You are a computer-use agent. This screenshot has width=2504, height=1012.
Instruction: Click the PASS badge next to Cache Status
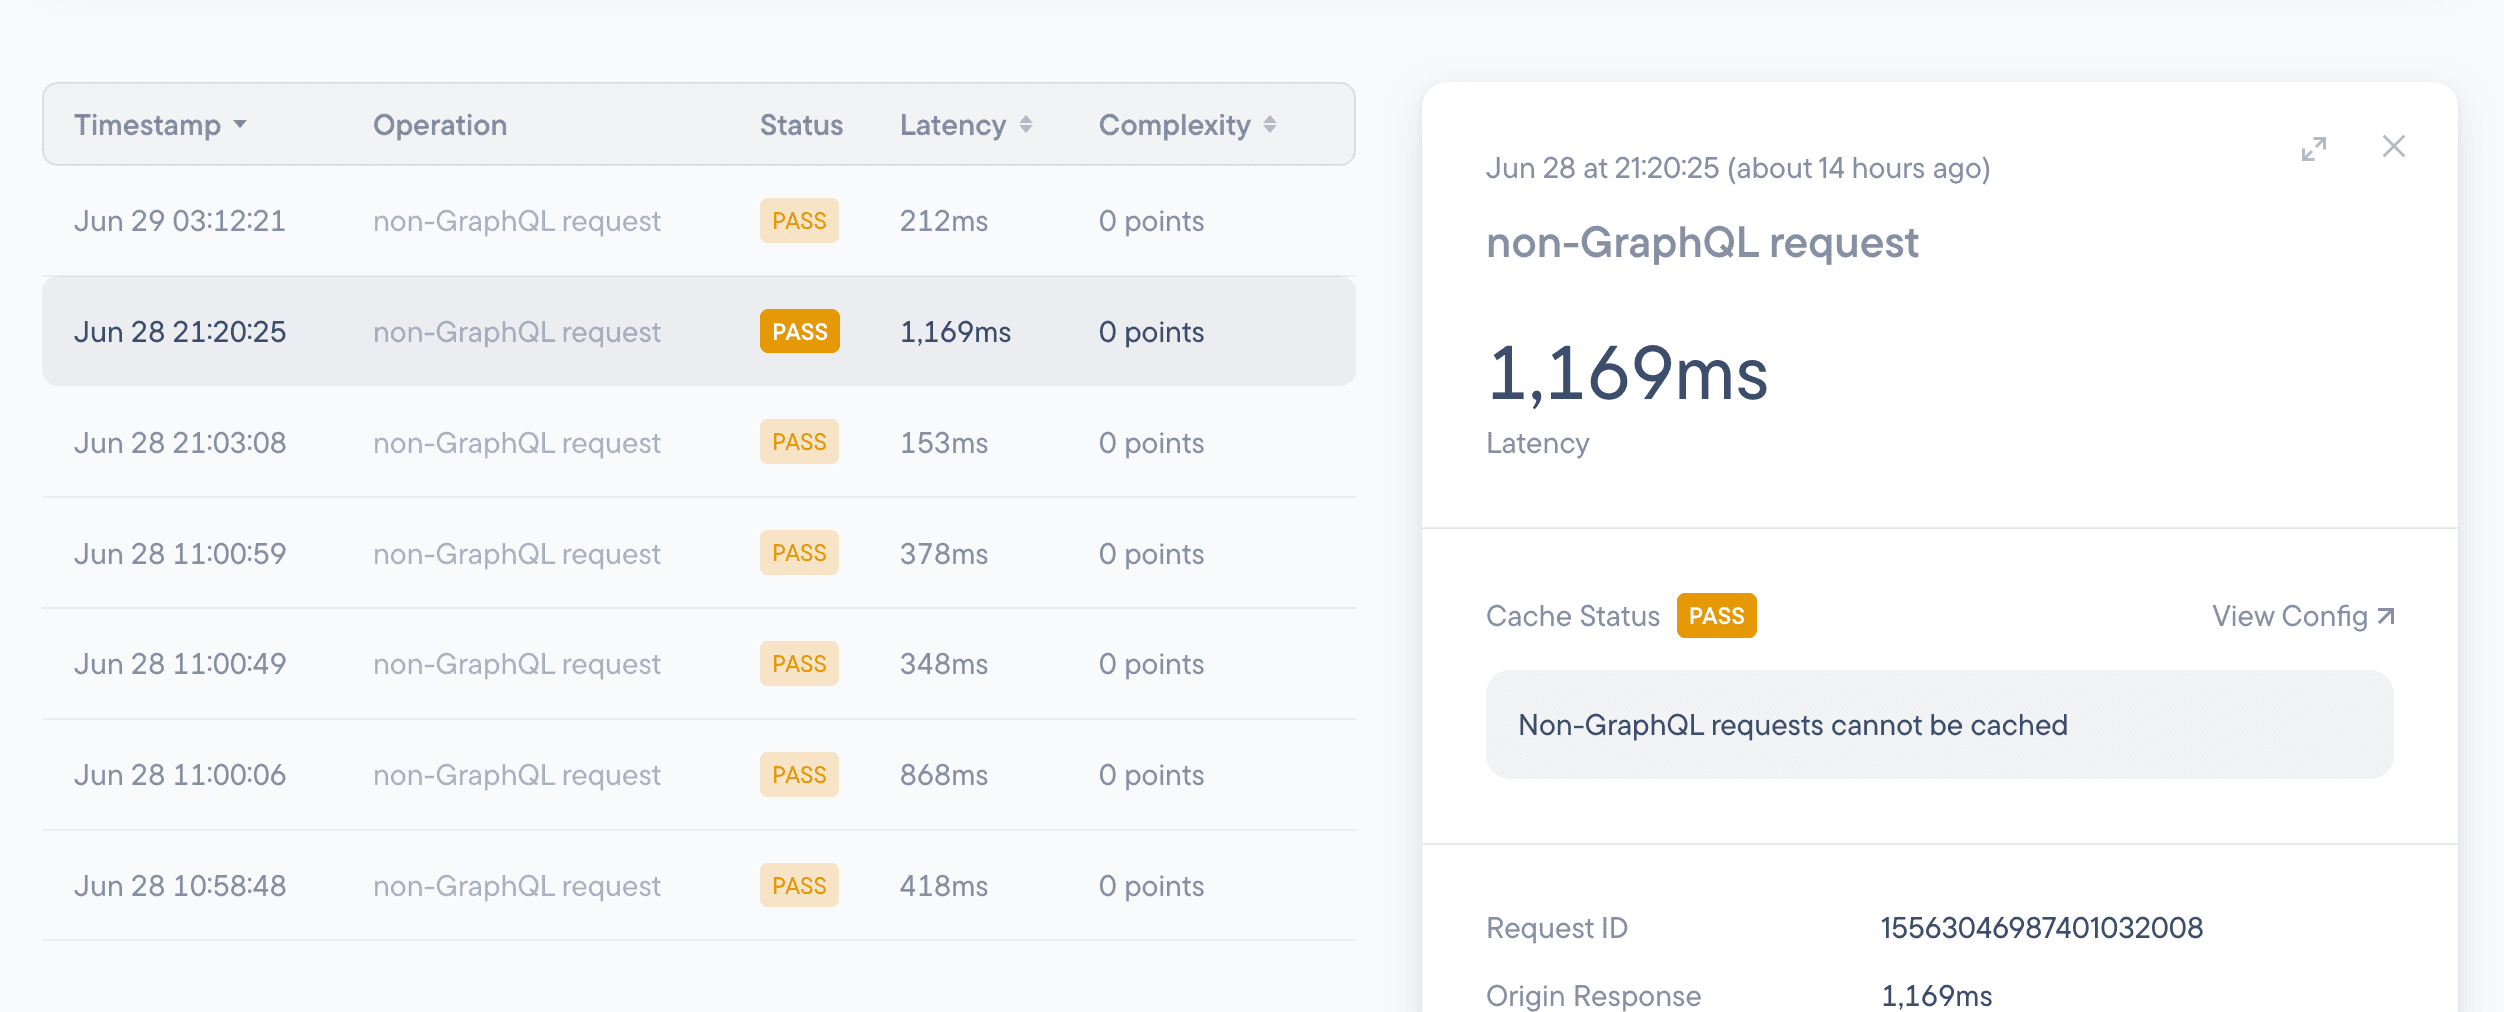pyautogui.click(x=1716, y=615)
